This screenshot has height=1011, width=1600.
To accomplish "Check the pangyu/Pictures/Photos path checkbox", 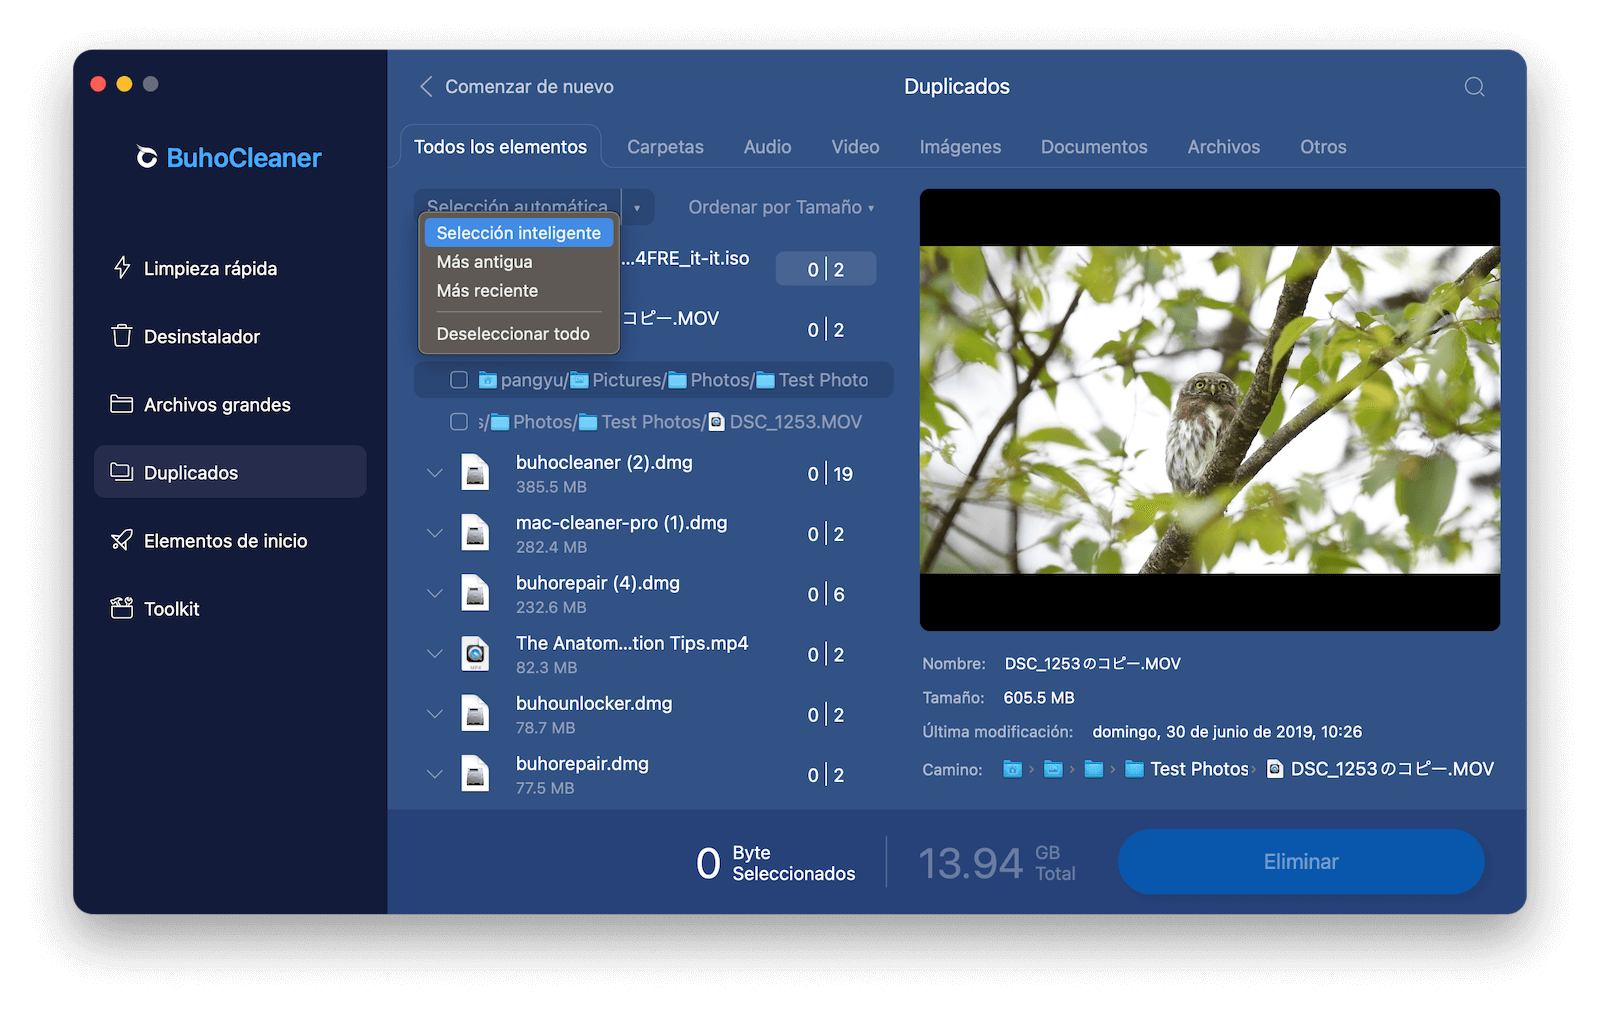I will coord(459,380).
